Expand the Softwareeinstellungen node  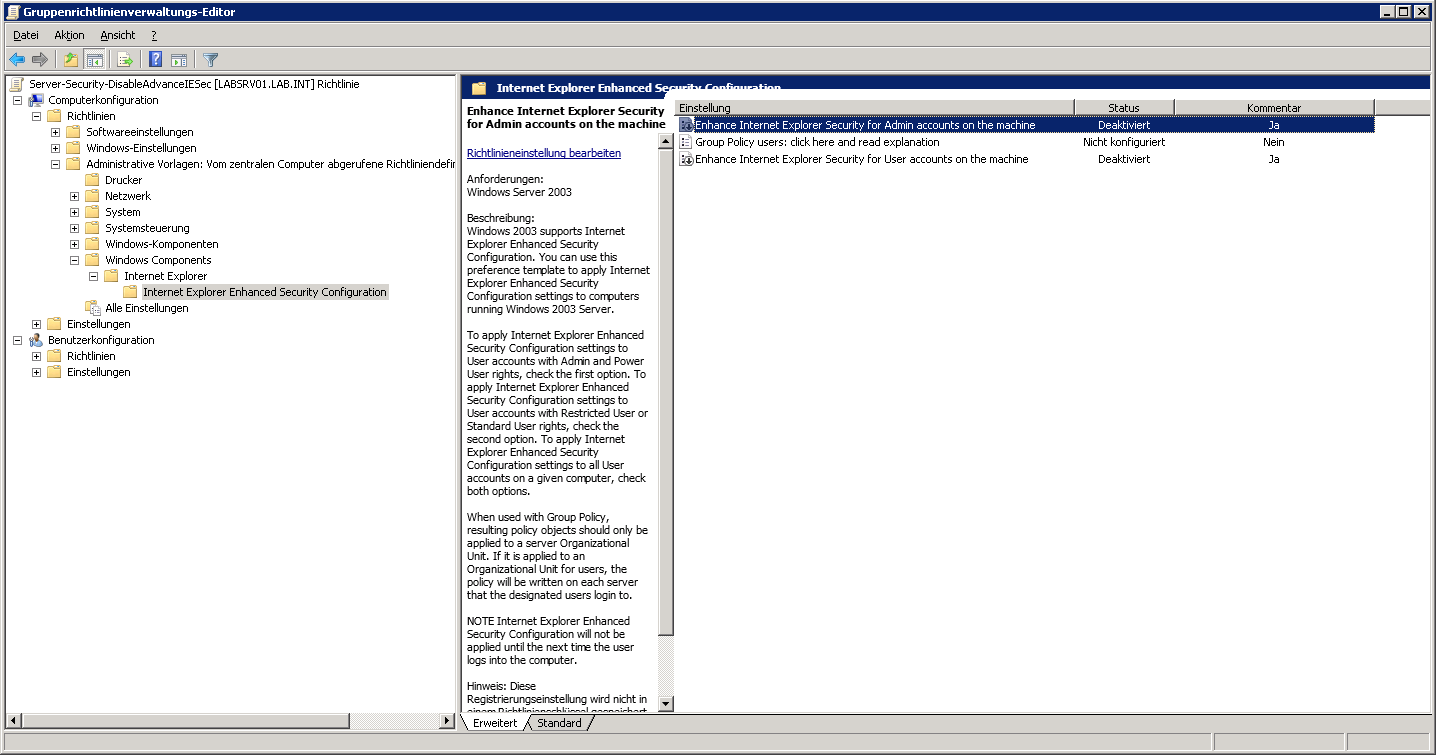point(56,132)
